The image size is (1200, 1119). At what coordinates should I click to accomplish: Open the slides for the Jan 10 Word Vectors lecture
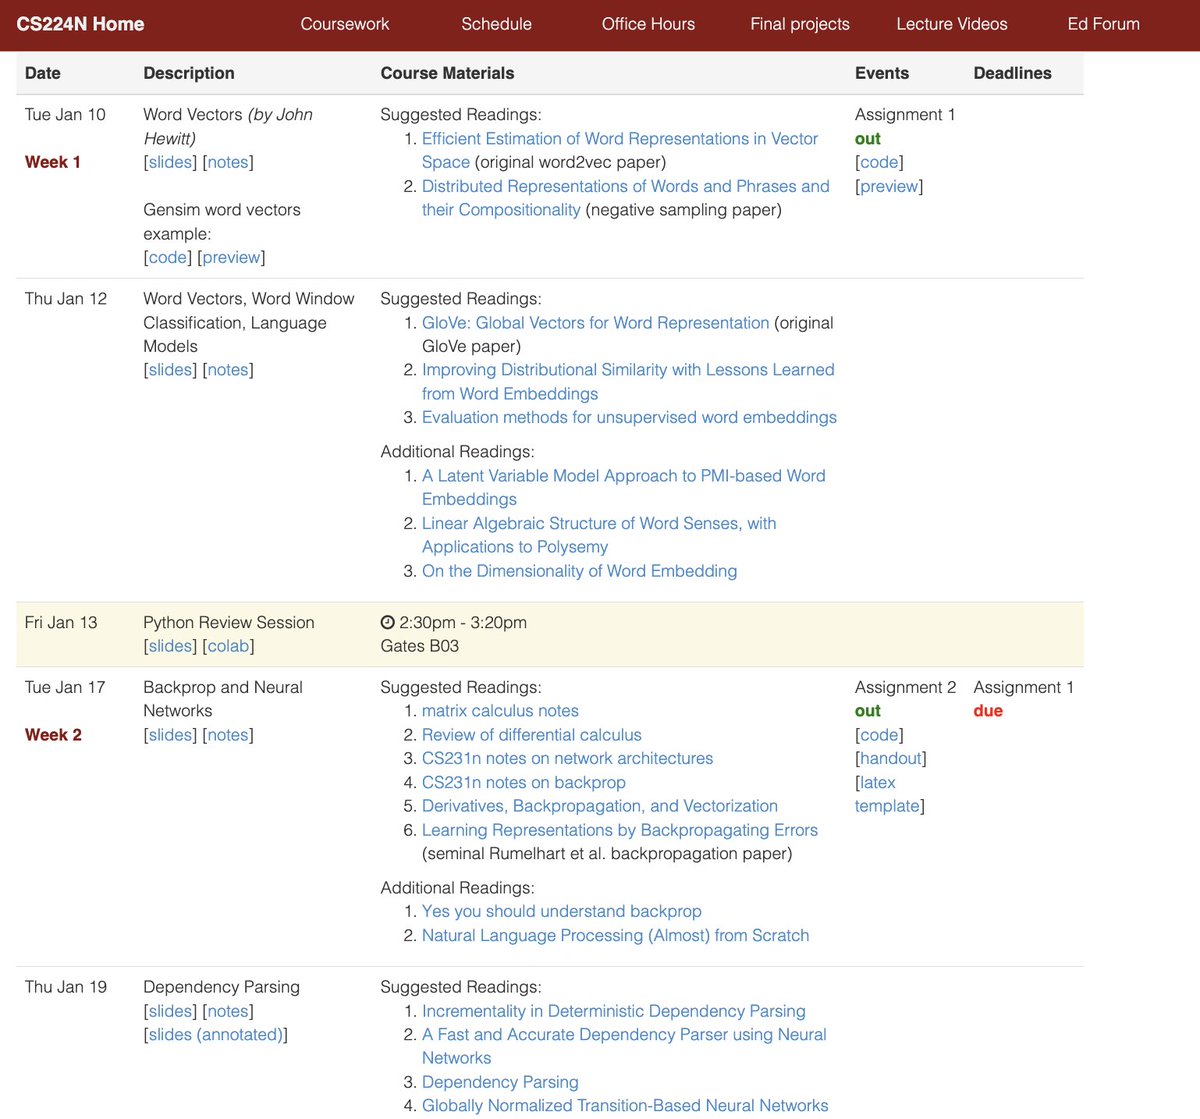point(169,162)
